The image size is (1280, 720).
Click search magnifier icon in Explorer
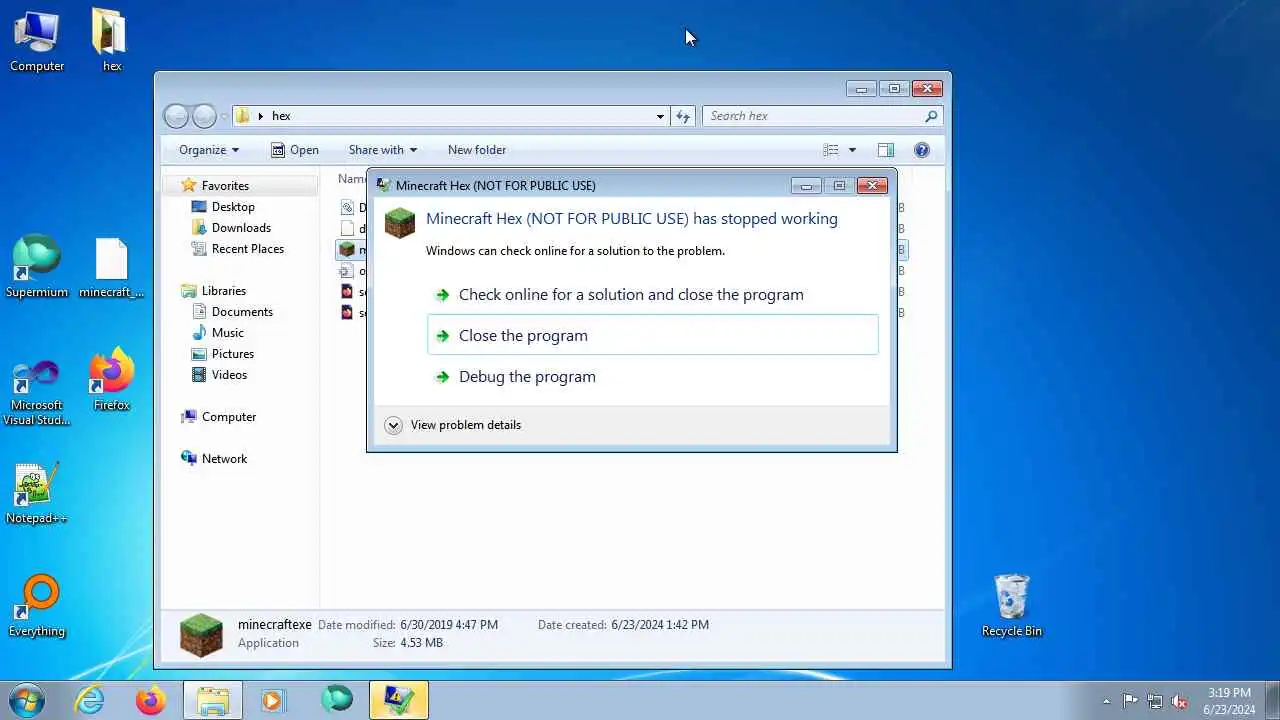(931, 116)
